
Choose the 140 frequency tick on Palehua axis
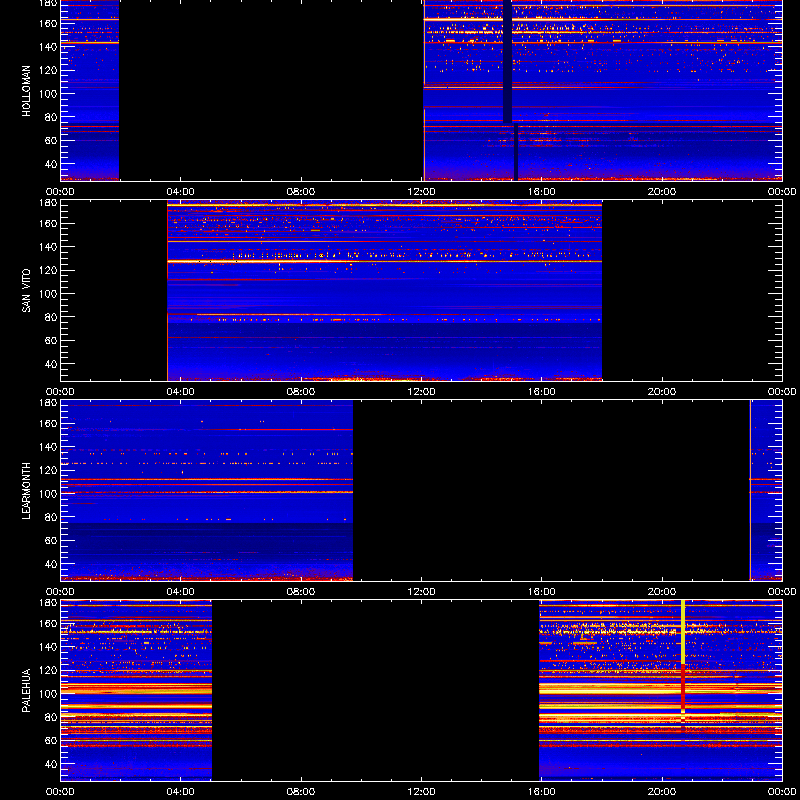coord(48,646)
